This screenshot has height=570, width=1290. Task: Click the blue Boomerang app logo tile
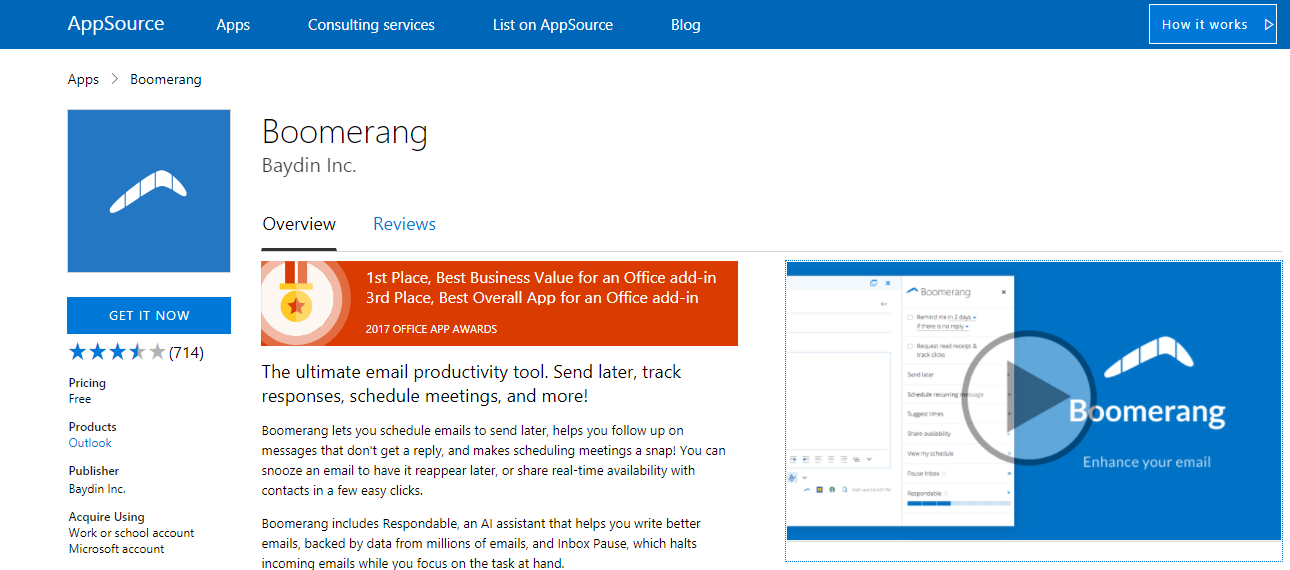pyautogui.click(x=149, y=191)
